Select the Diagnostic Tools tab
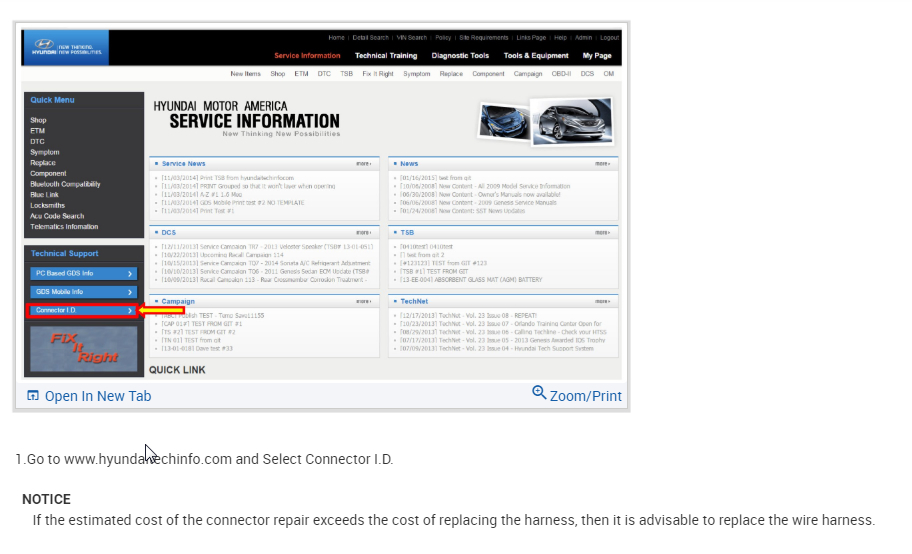 click(x=460, y=56)
